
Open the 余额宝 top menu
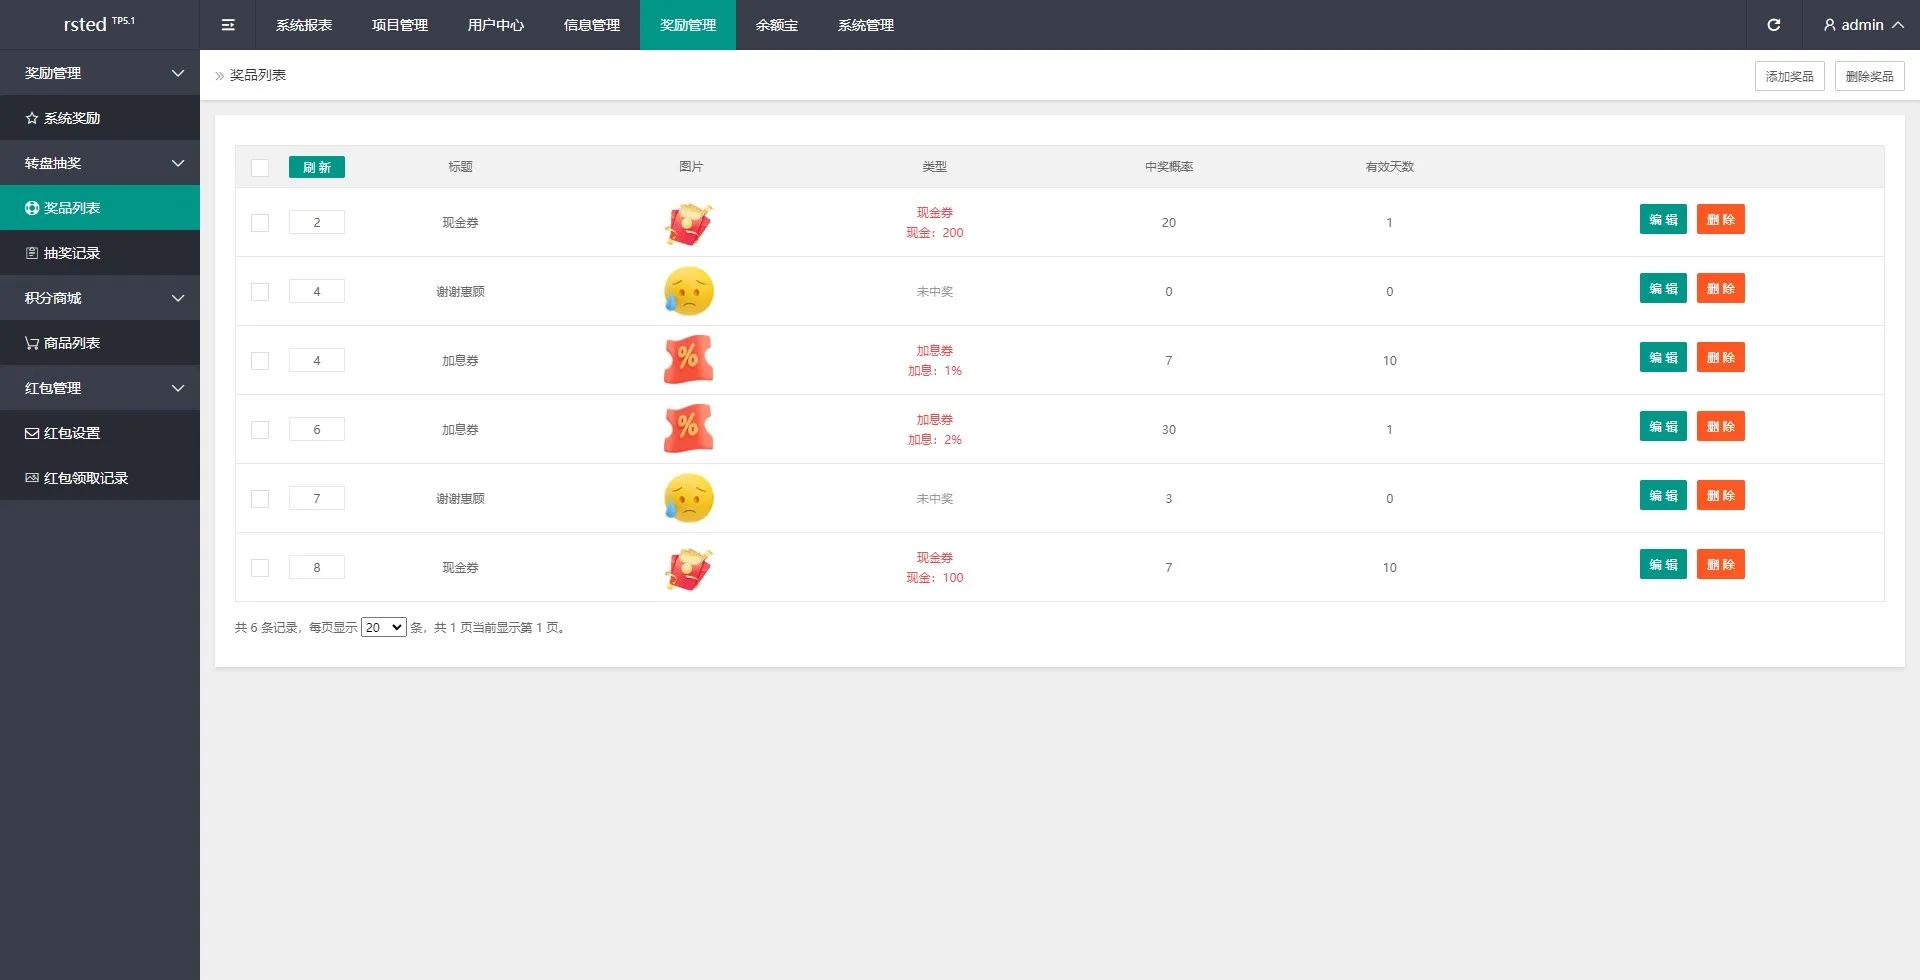coord(777,25)
